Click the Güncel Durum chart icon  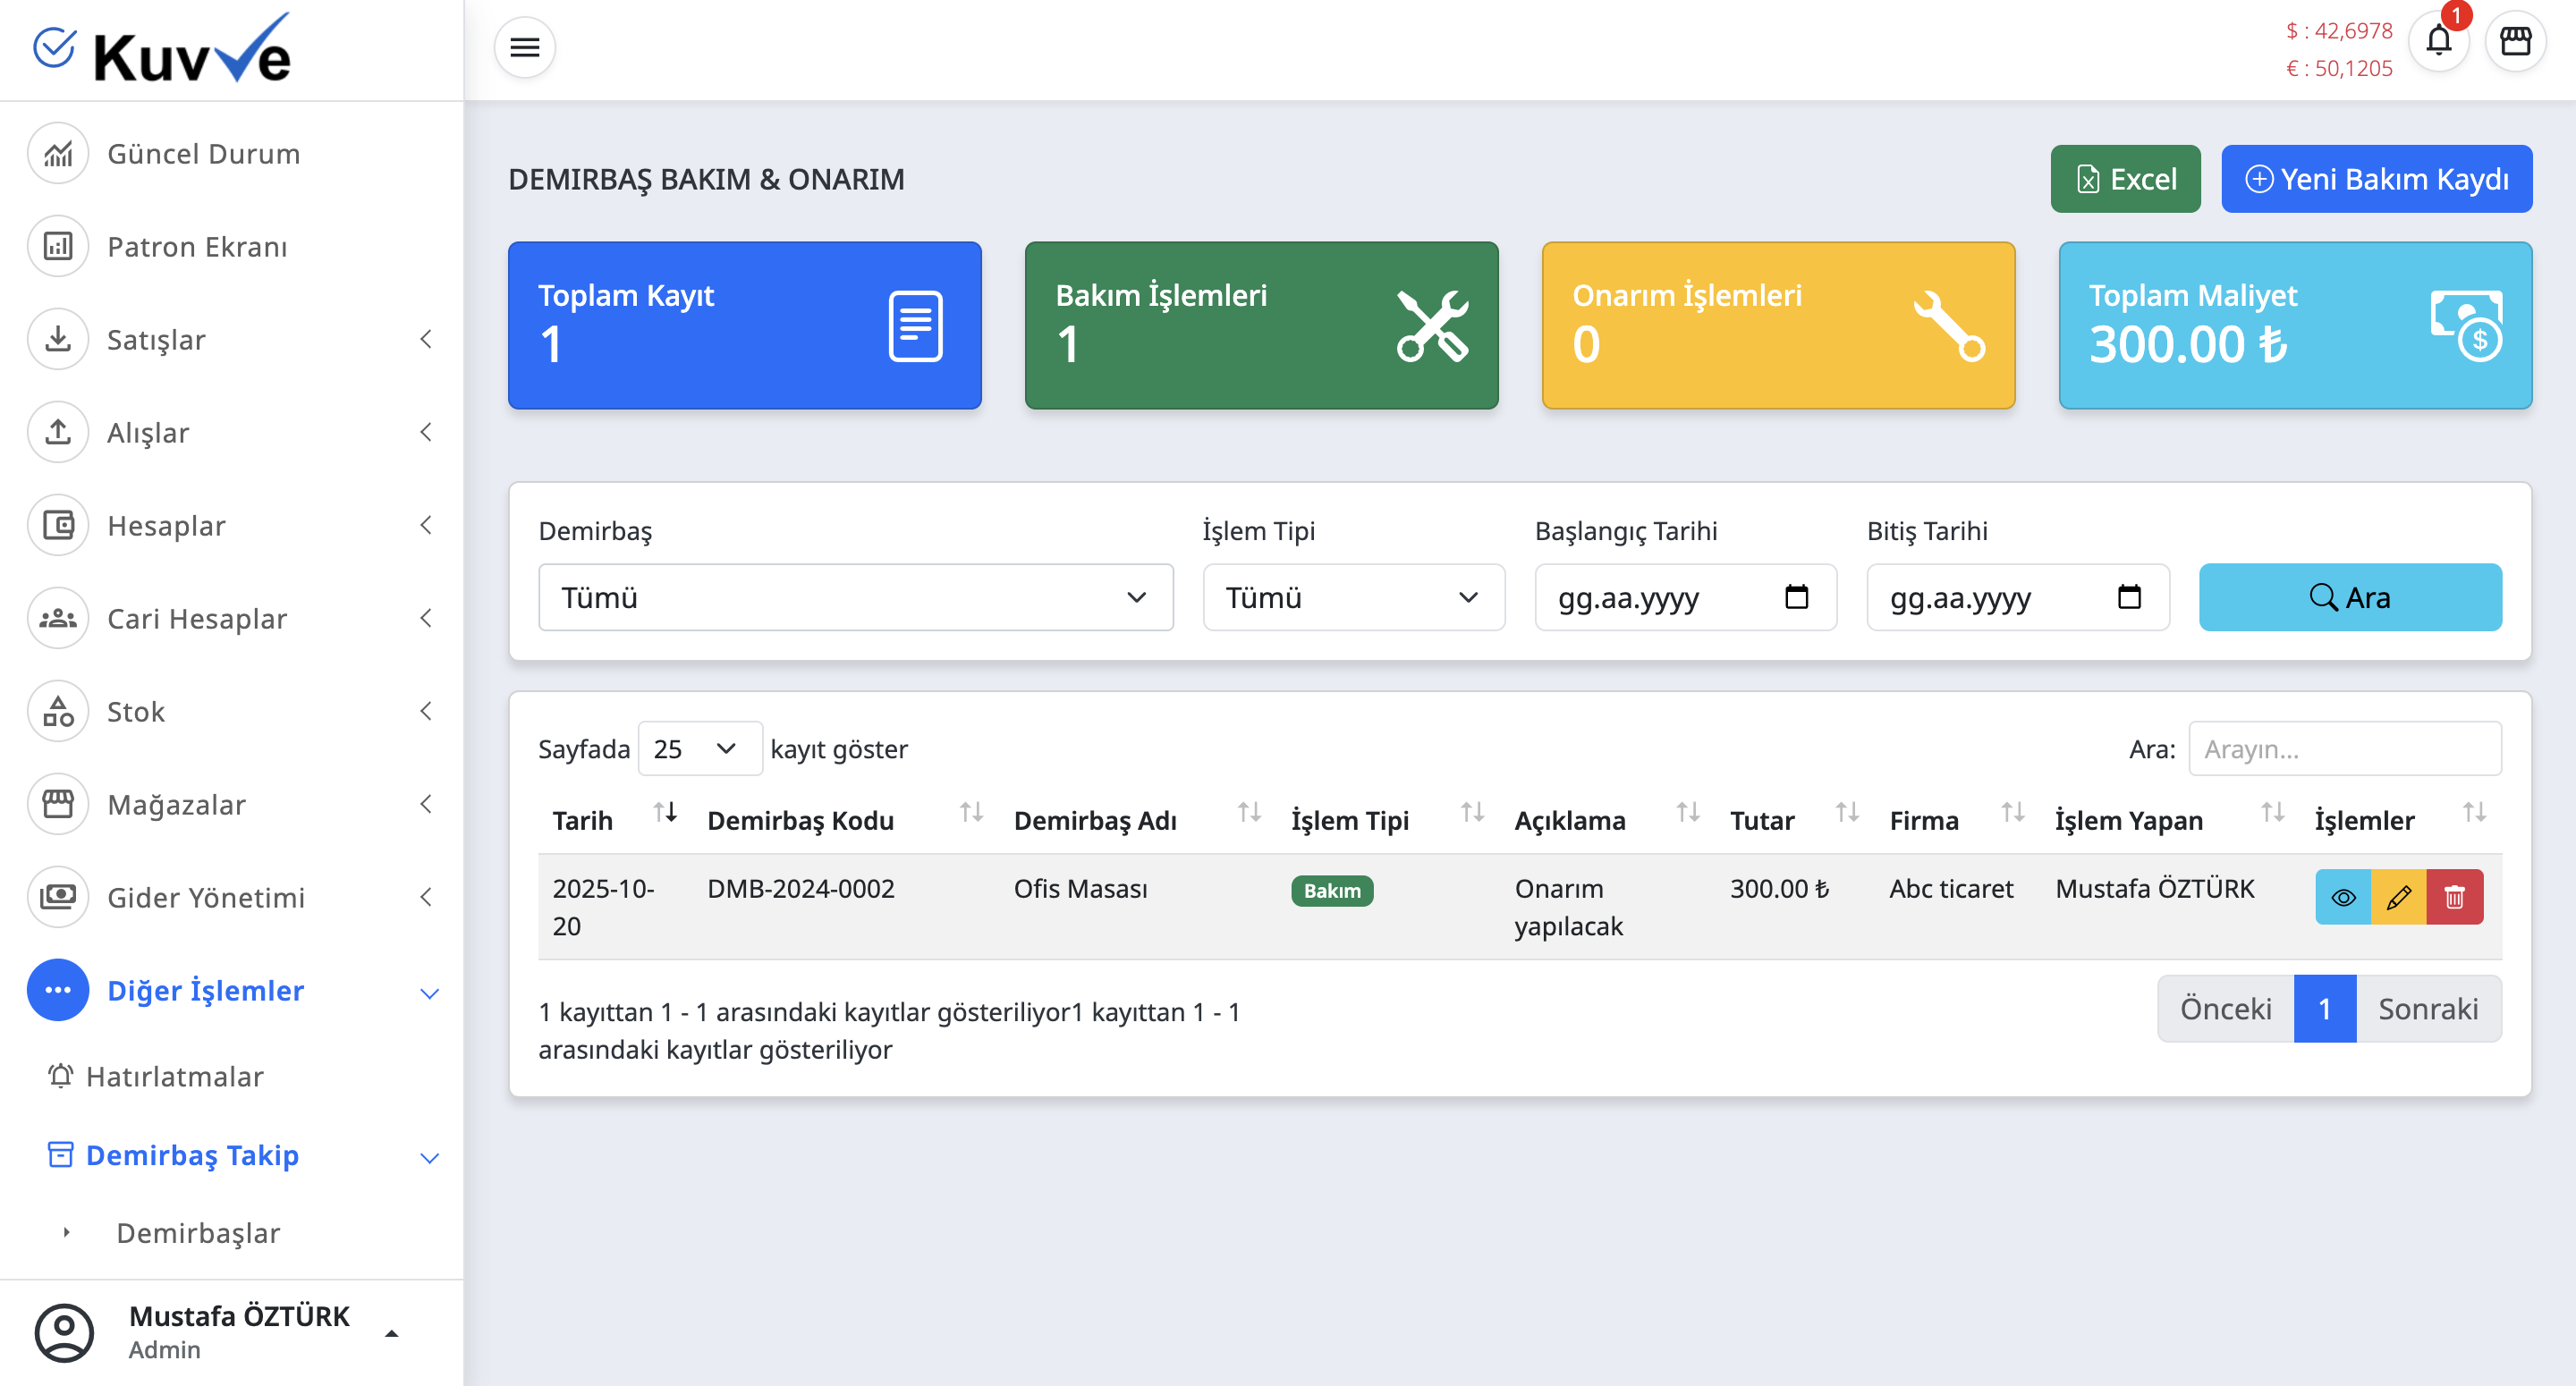click(x=58, y=154)
